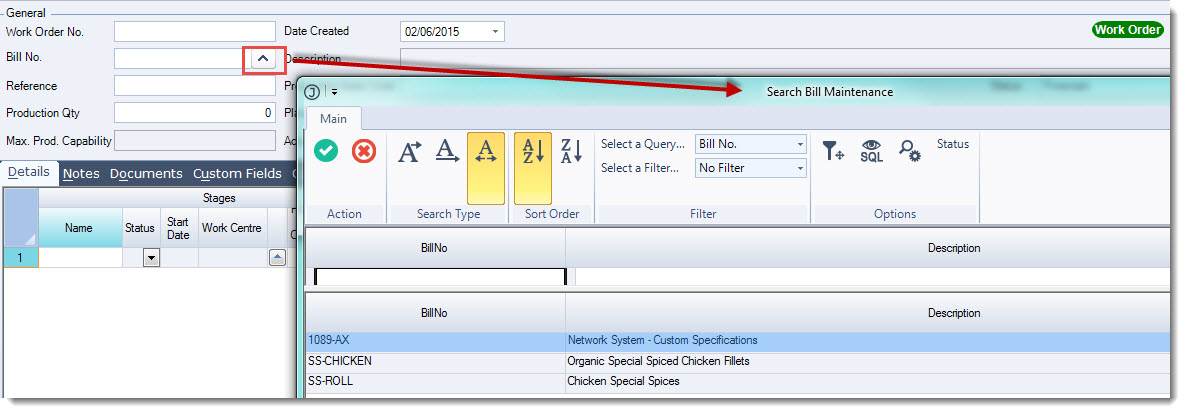
Task: Choose descending Z-A sort order
Action: click(571, 151)
